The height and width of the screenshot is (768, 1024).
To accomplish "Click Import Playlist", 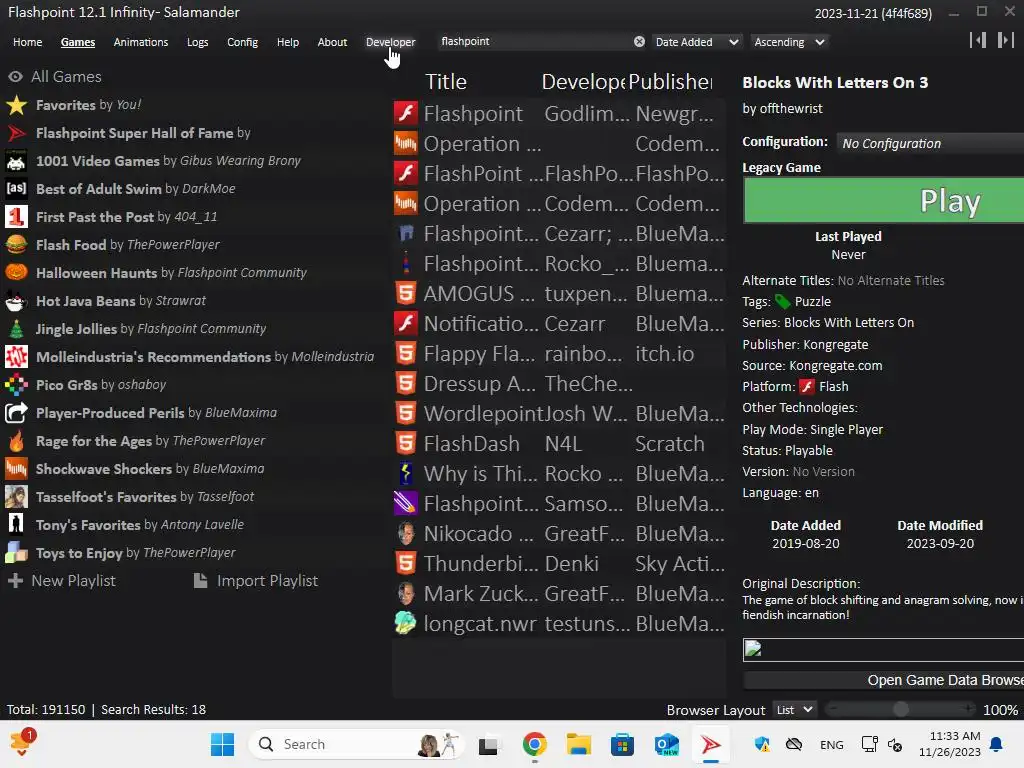I will [x=255, y=581].
